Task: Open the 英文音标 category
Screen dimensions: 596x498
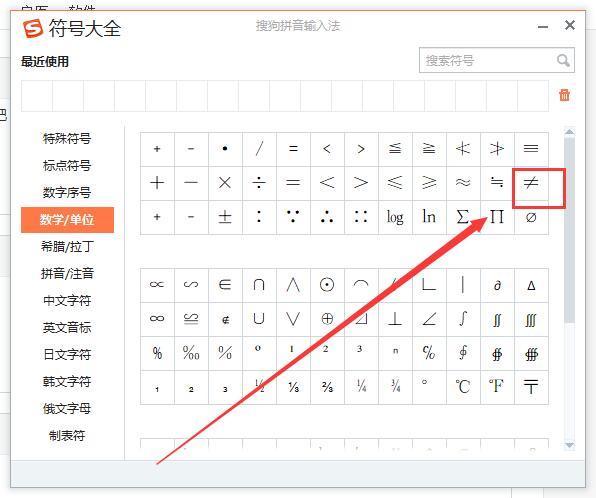Action: (67, 327)
